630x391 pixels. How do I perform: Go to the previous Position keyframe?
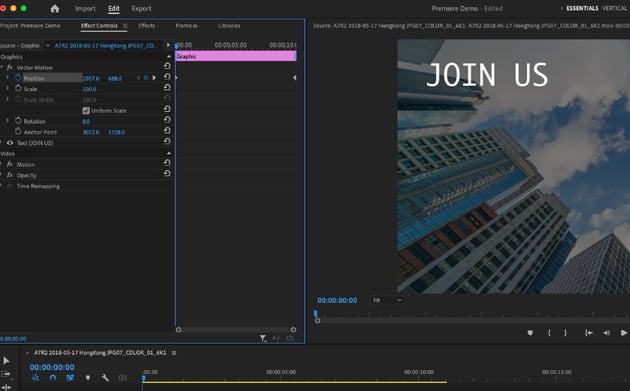tap(138, 78)
